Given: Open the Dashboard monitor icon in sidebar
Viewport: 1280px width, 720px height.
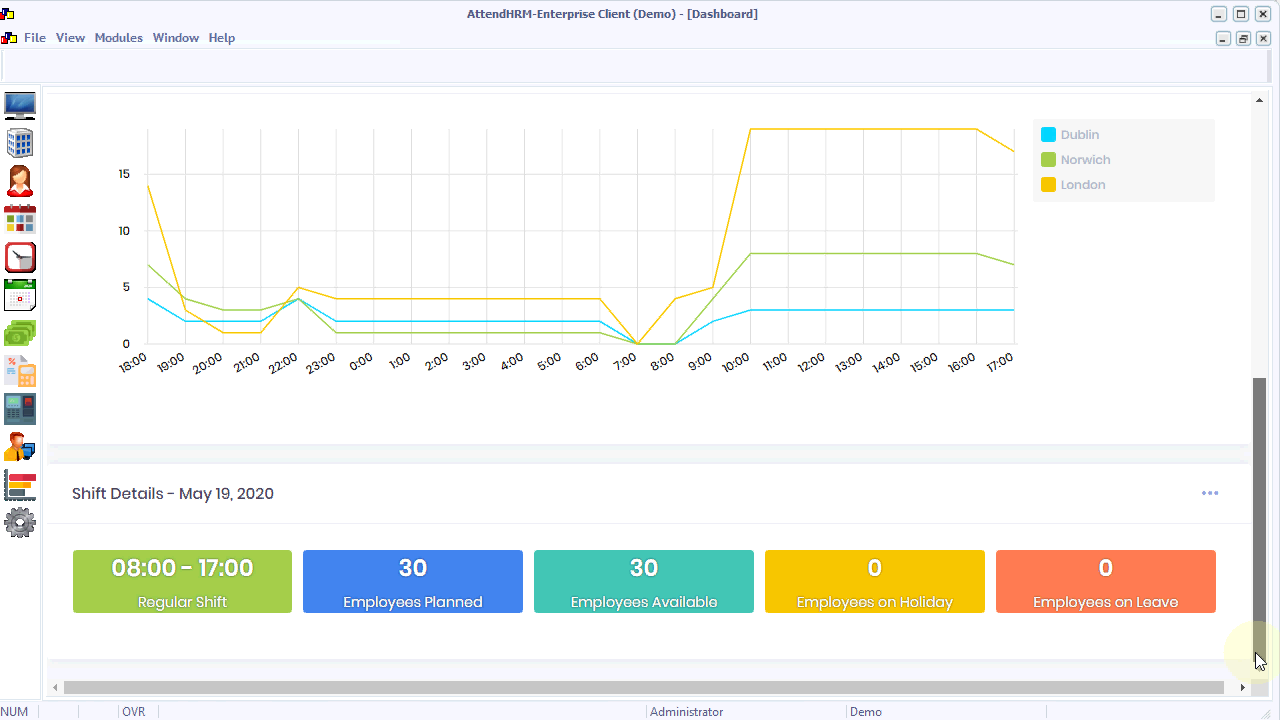Looking at the screenshot, I should (20, 106).
